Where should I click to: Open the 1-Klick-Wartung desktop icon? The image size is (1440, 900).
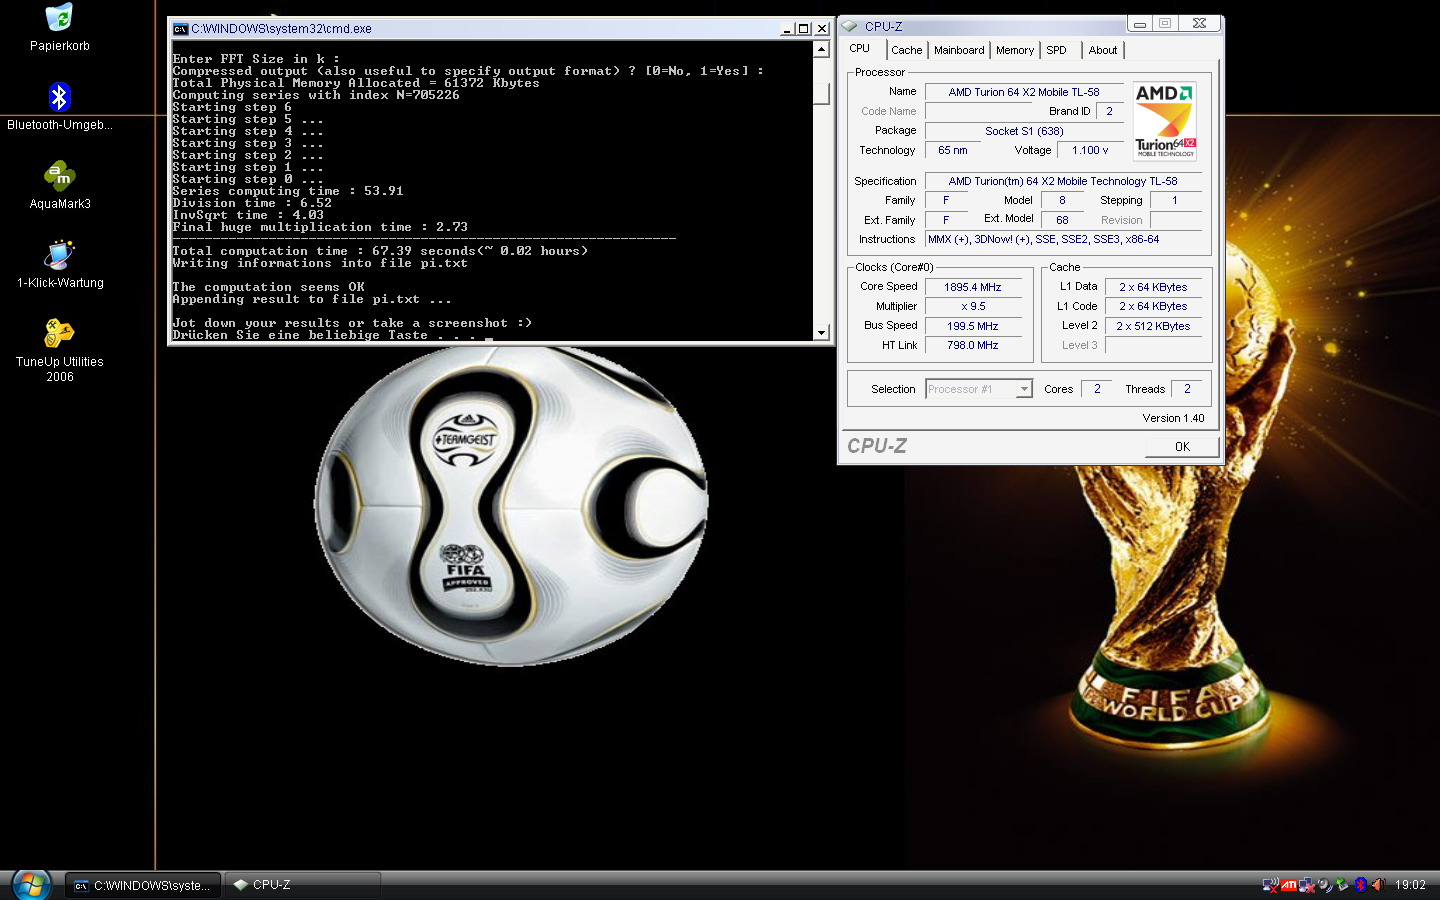[x=59, y=264]
